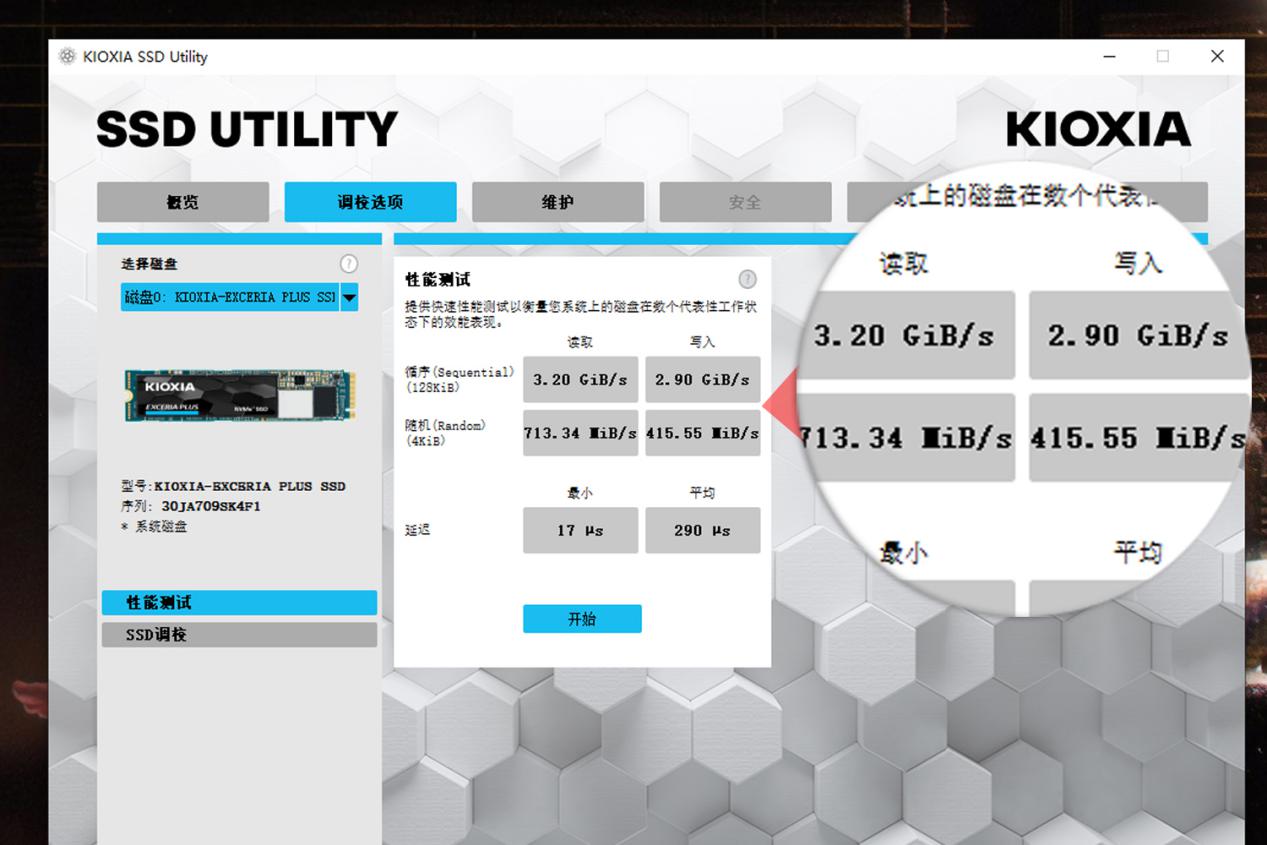Viewport: 1267px width, 845px height.
Task: Select SSD调校 in the left sidebar
Action: point(238,633)
